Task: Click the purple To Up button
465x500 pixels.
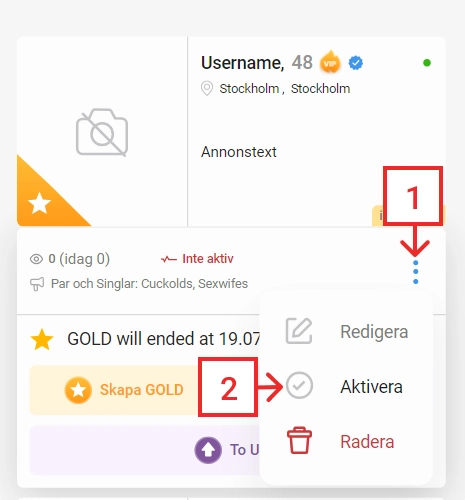Action: coord(145,450)
